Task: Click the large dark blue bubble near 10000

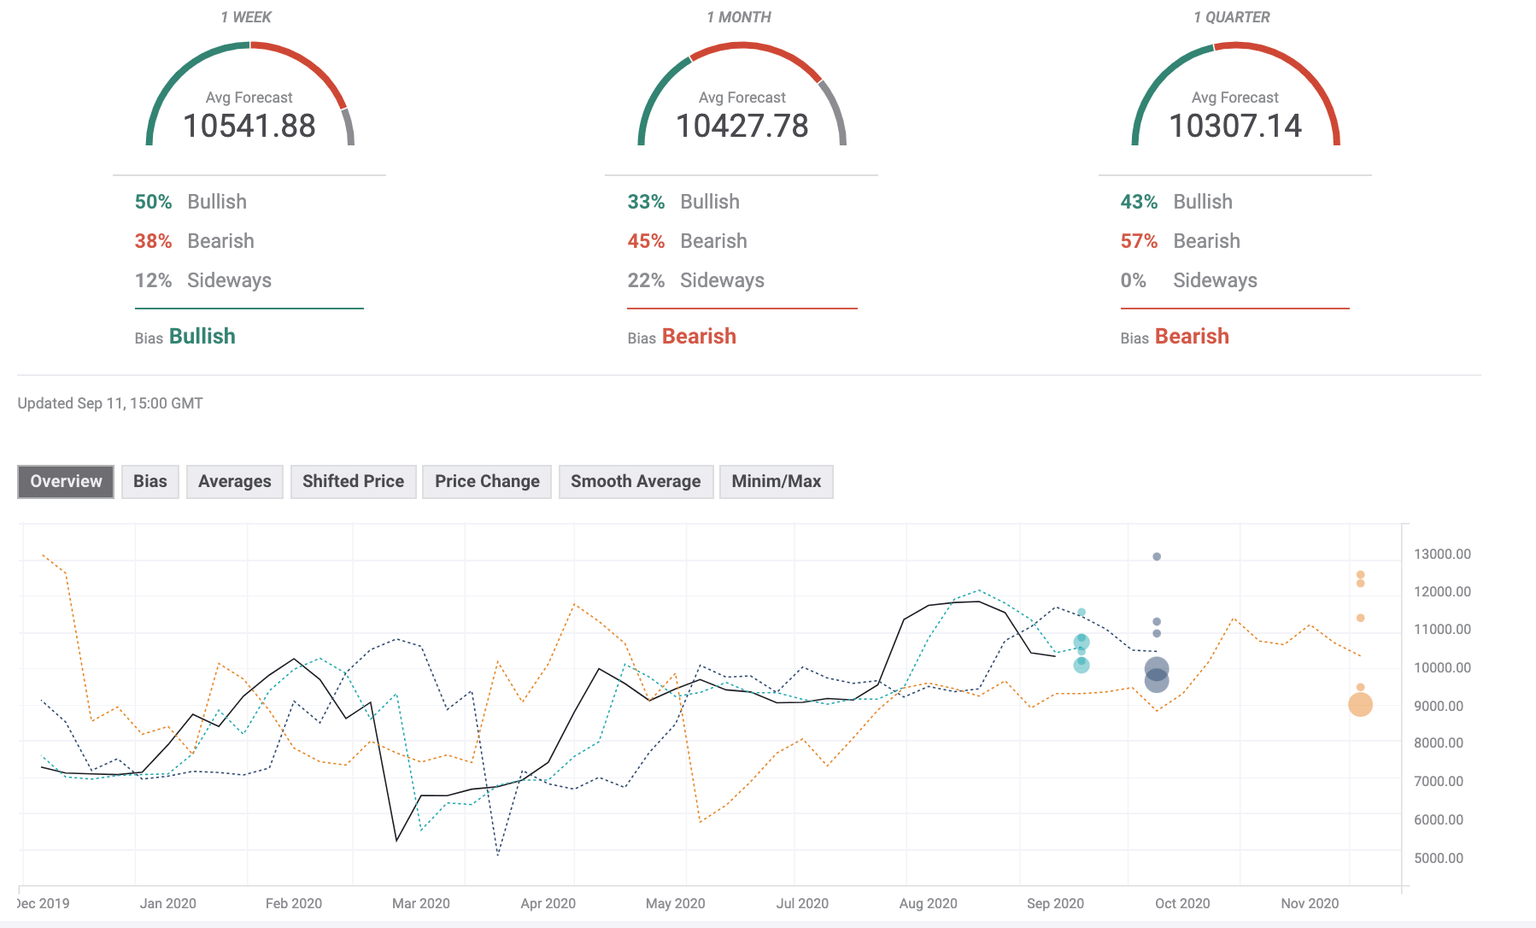Action: pos(1156,669)
